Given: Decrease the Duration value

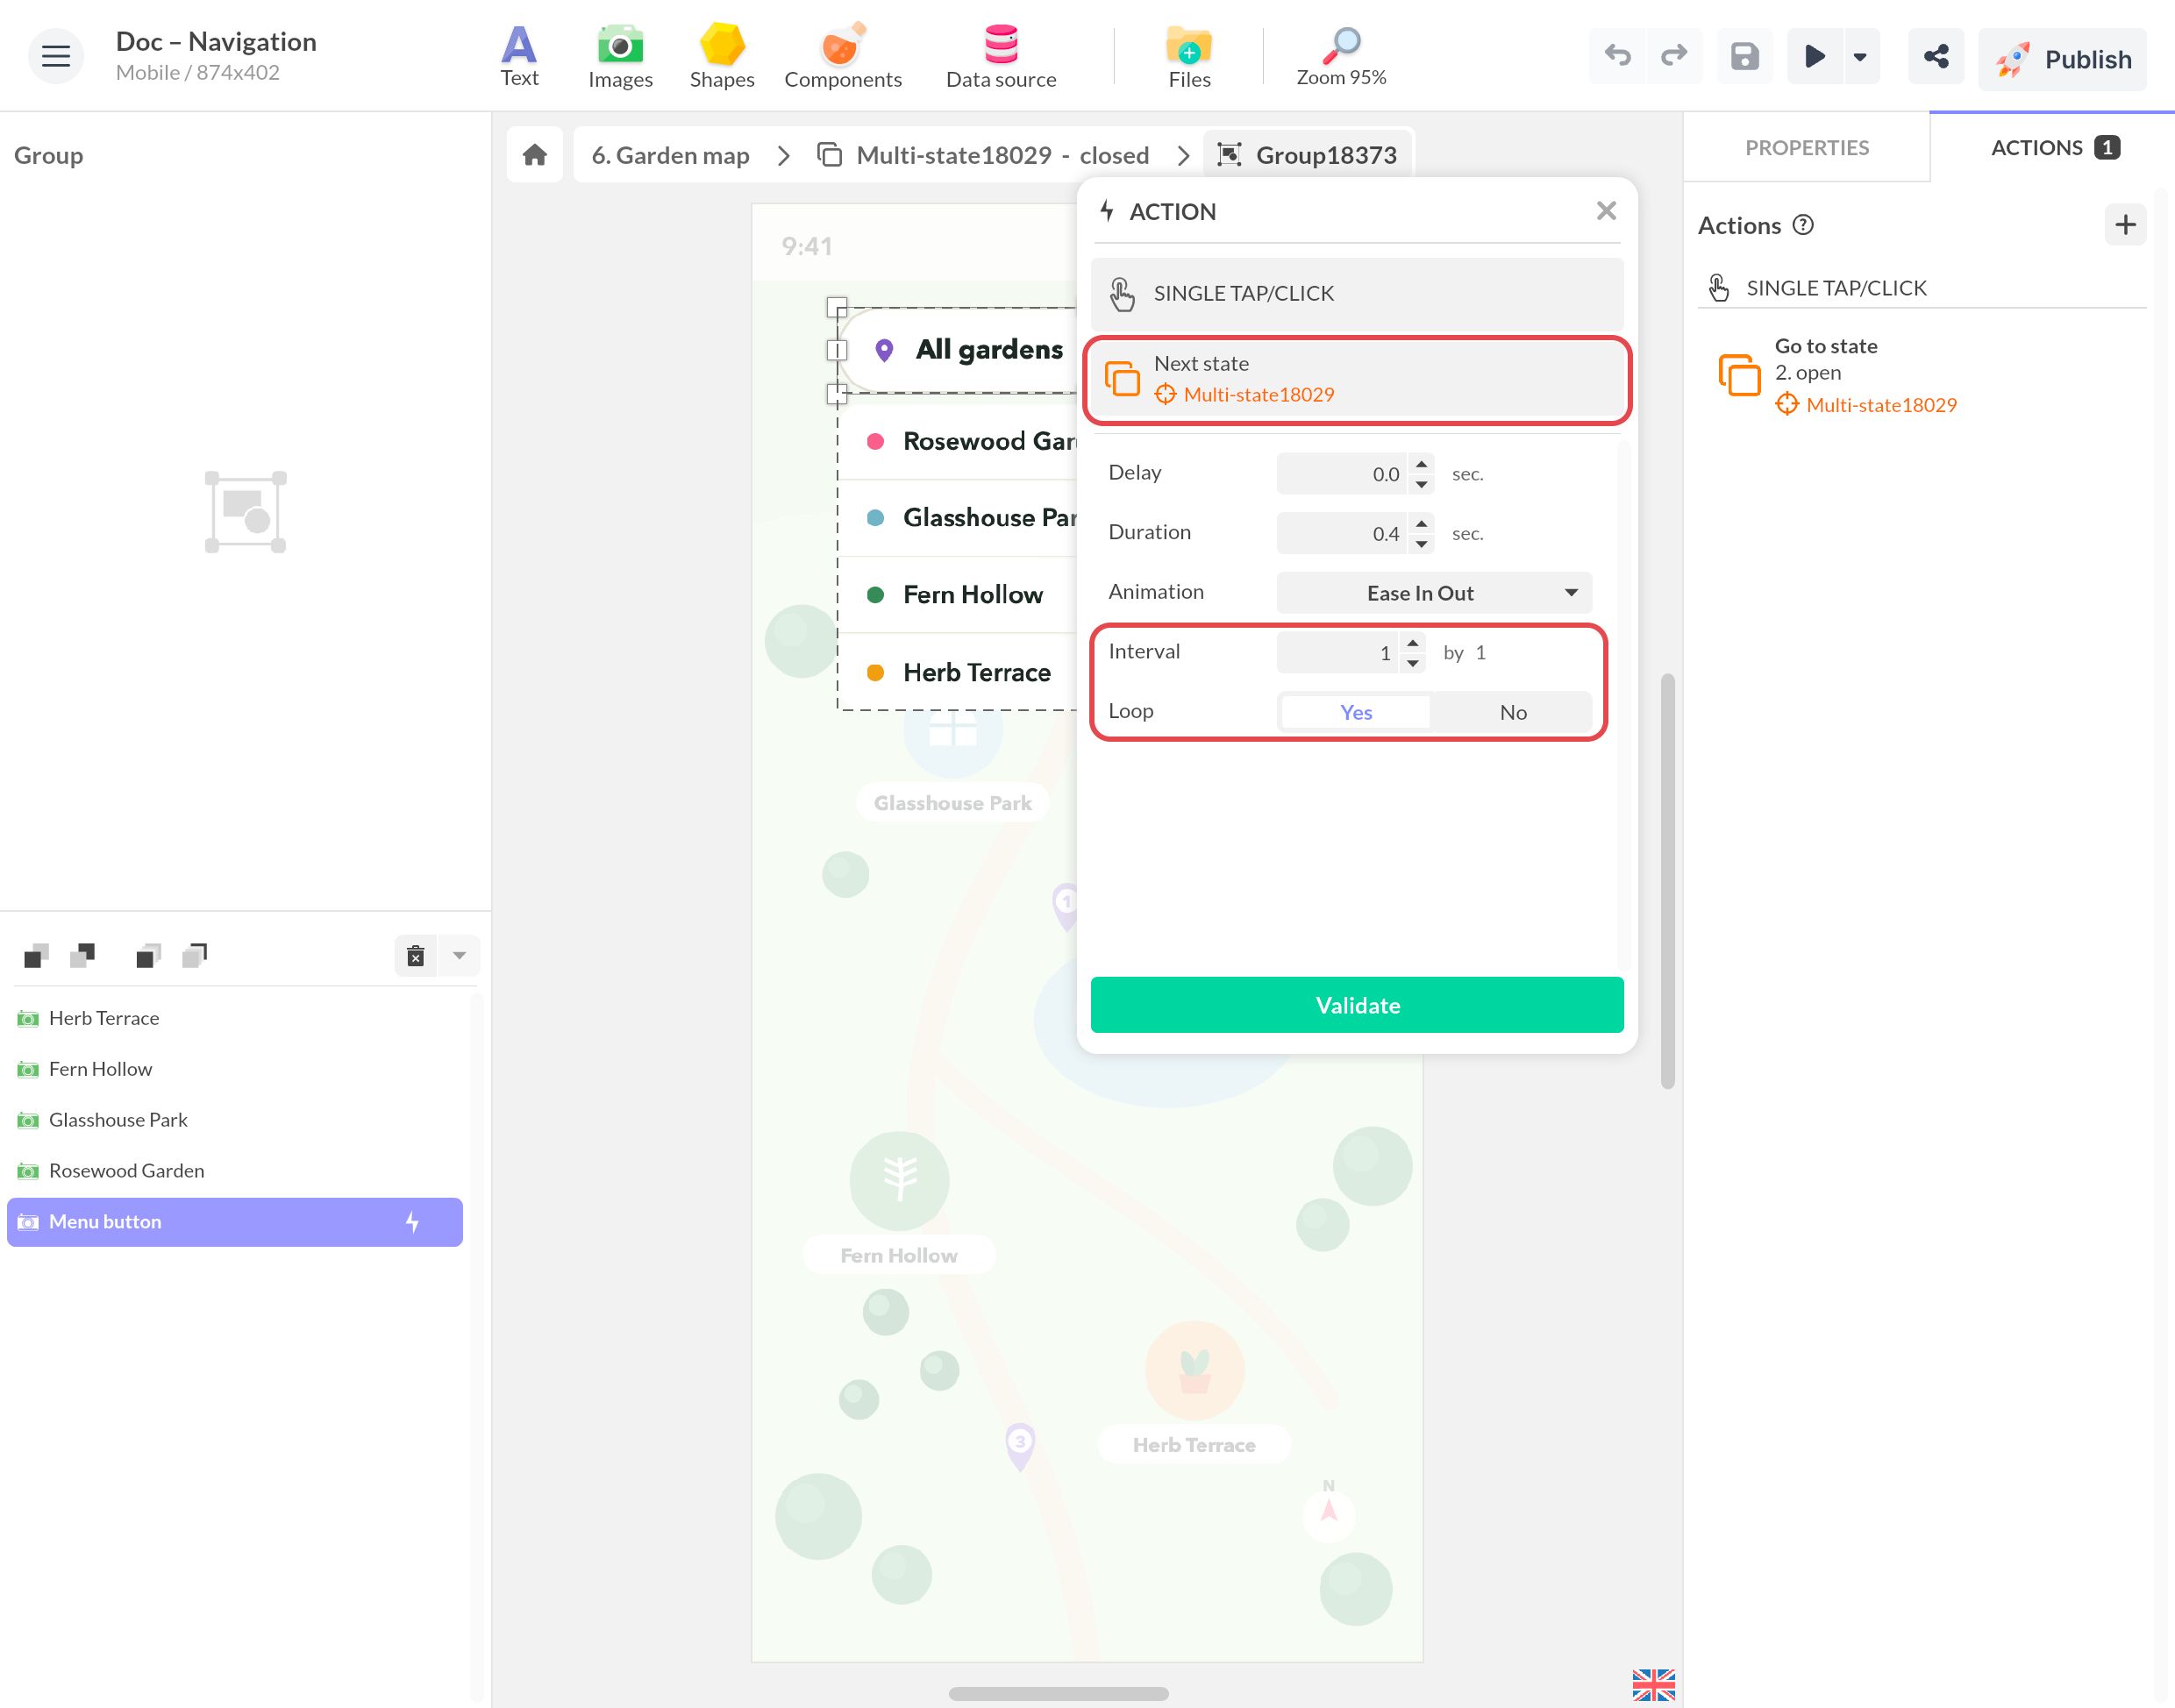Looking at the screenshot, I should click(1421, 544).
